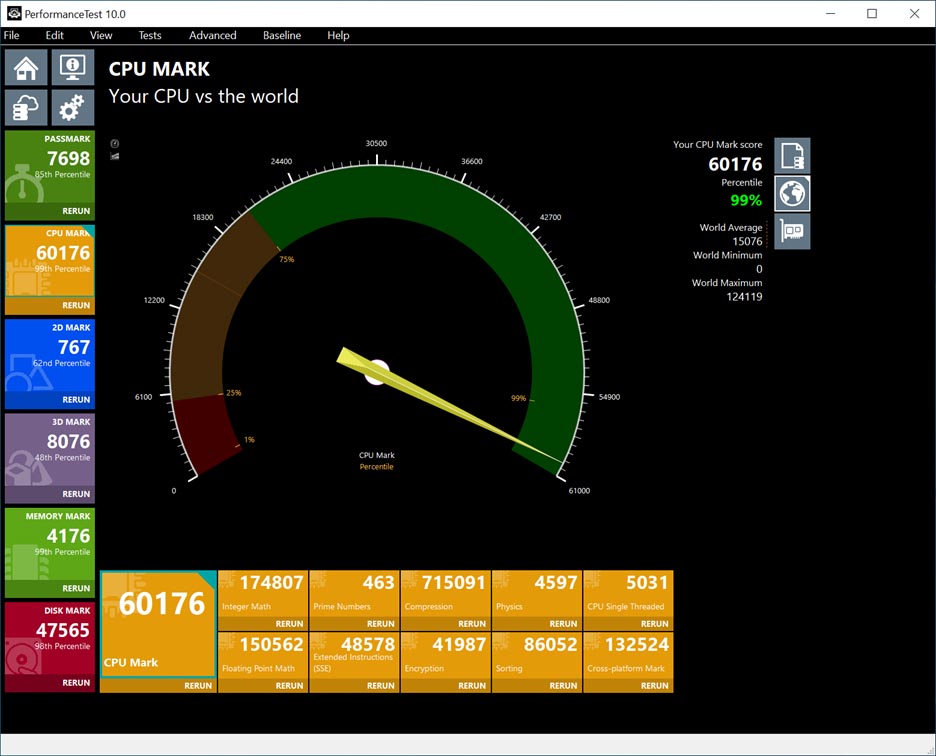Select the Floating Point Math 150562 tile

tap(263, 656)
